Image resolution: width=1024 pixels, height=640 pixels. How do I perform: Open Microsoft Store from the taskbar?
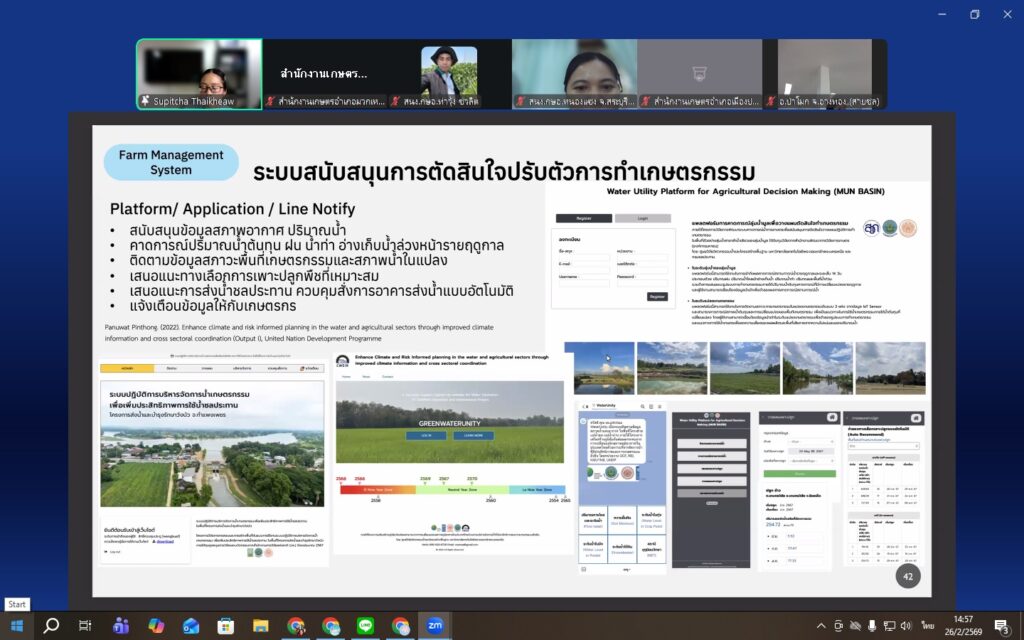click(x=226, y=626)
